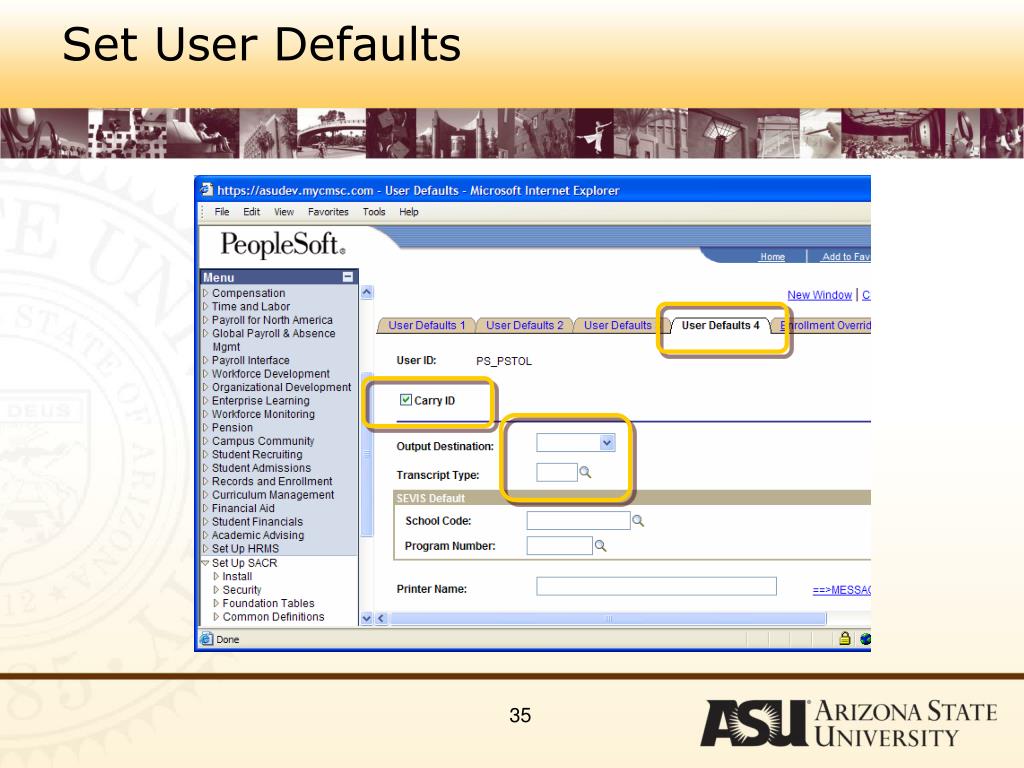Click the ==>MESSAGE link
Viewport: 1024px width, 768px height.
click(x=841, y=590)
